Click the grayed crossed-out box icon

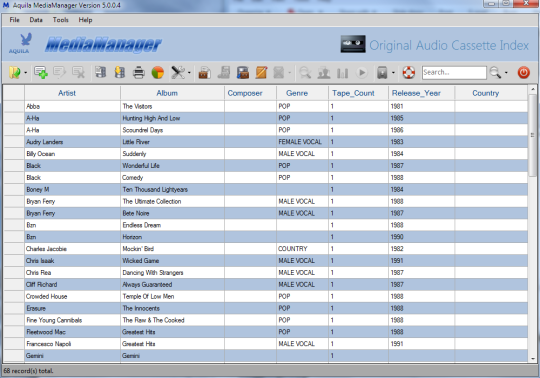tap(279, 73)
